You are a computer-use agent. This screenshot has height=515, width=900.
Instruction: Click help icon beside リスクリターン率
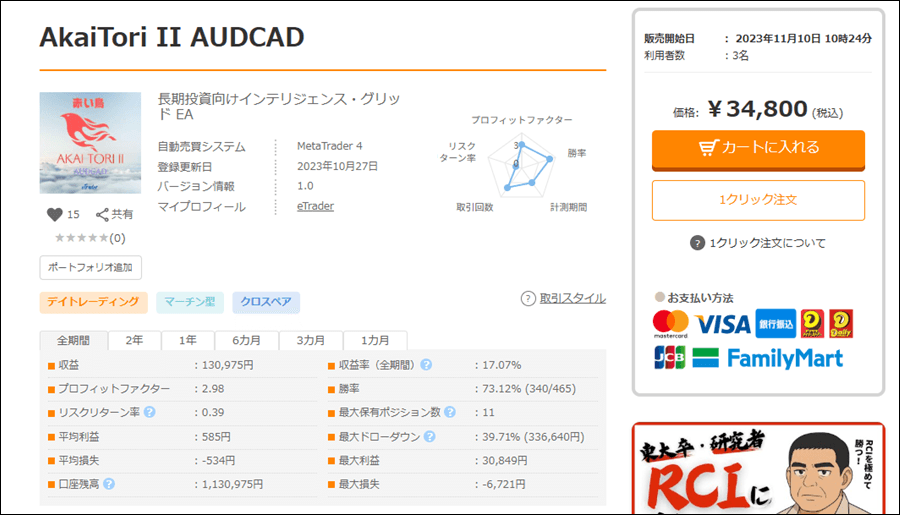[149, 412]
